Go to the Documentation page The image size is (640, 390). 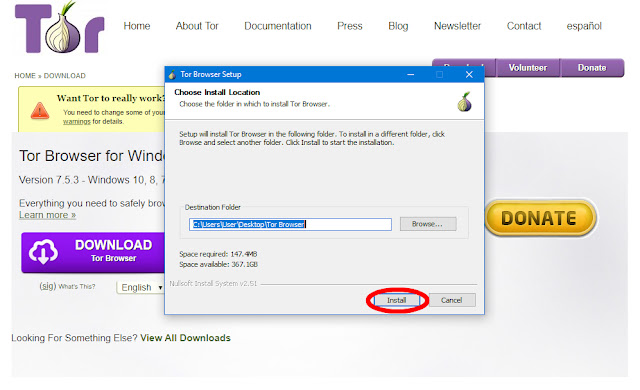pos(278,26)
